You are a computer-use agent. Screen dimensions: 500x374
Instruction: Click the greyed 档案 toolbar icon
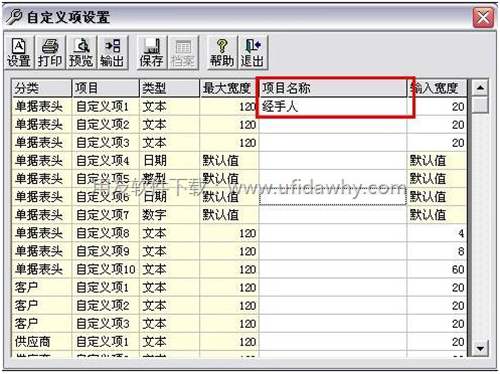pyautogui.click(x=183, y=53)
